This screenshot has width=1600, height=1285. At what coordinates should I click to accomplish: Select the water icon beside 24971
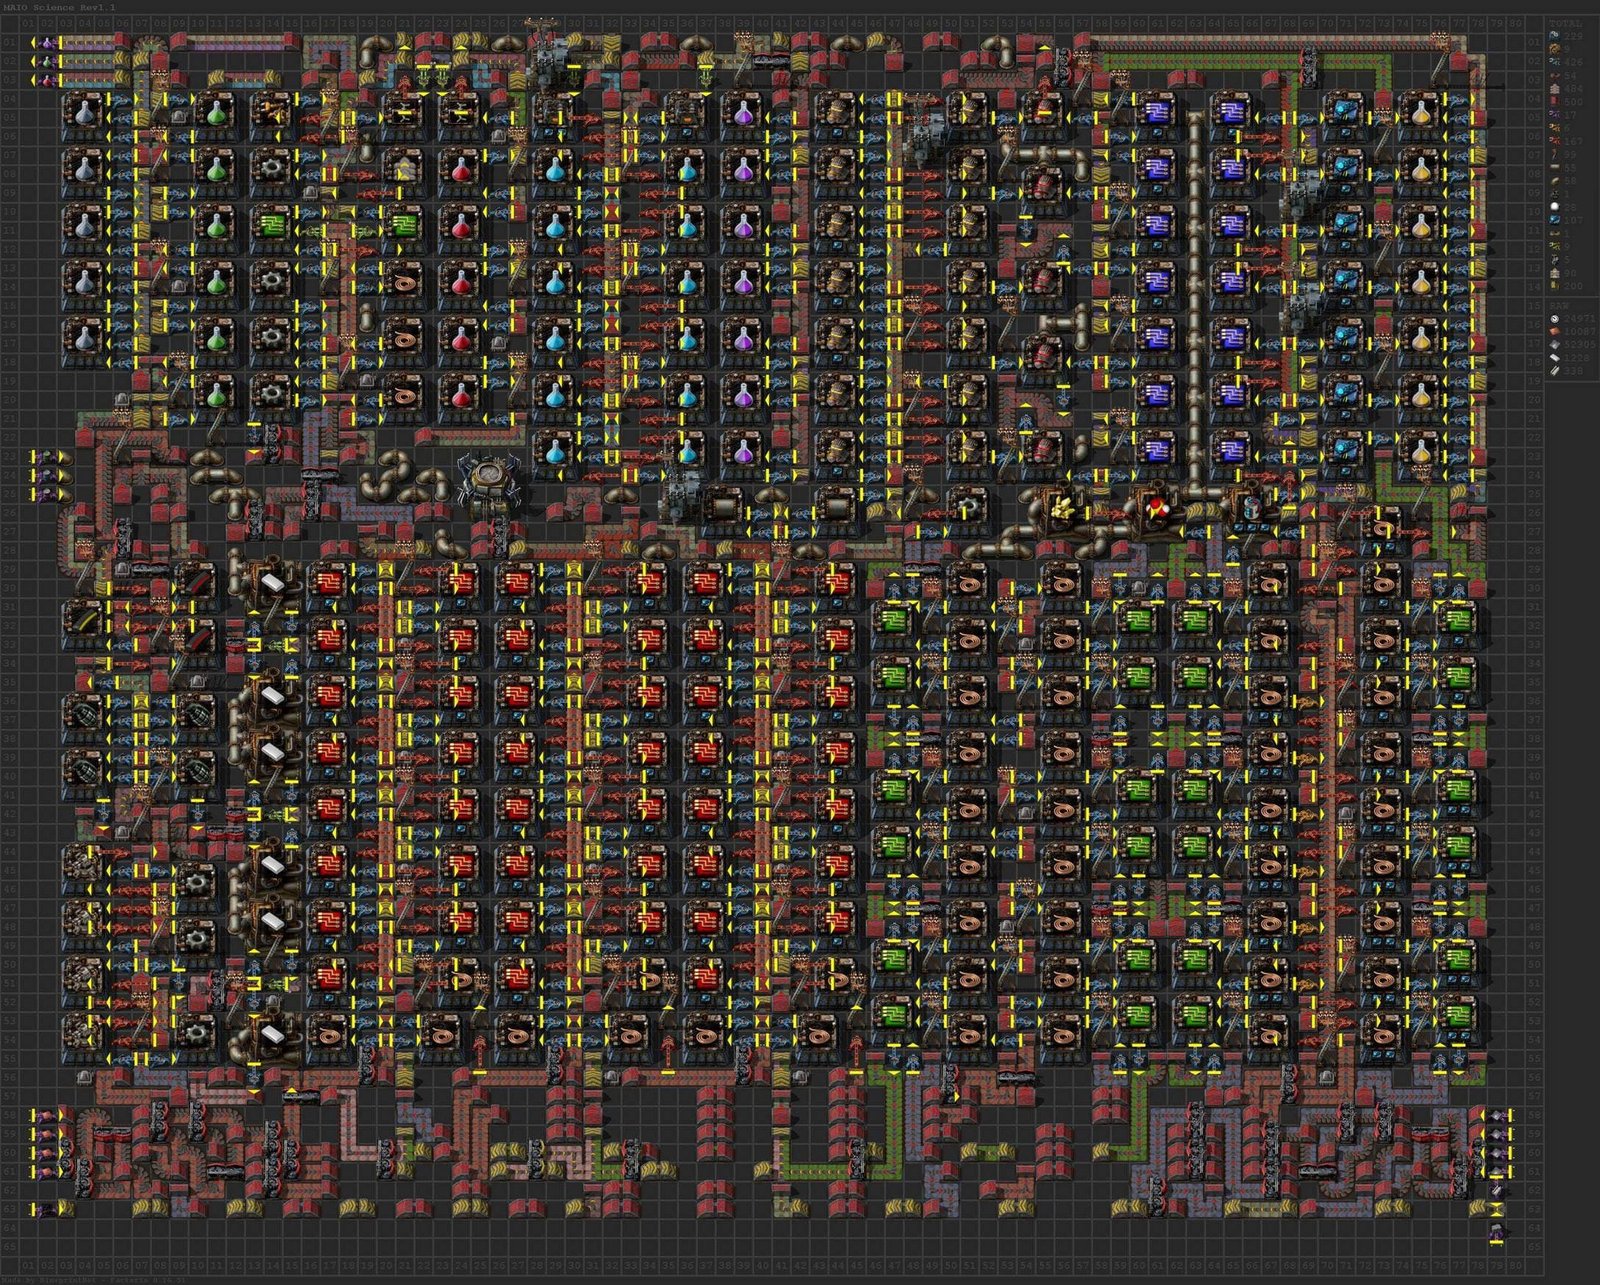(1554, 319)
